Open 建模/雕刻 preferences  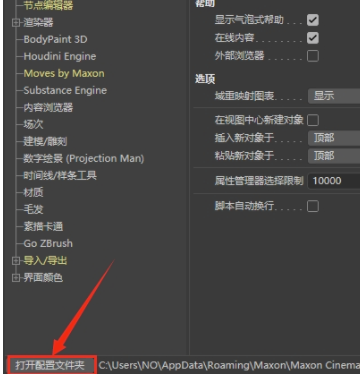pyautogui.click(x=45, y=141)
